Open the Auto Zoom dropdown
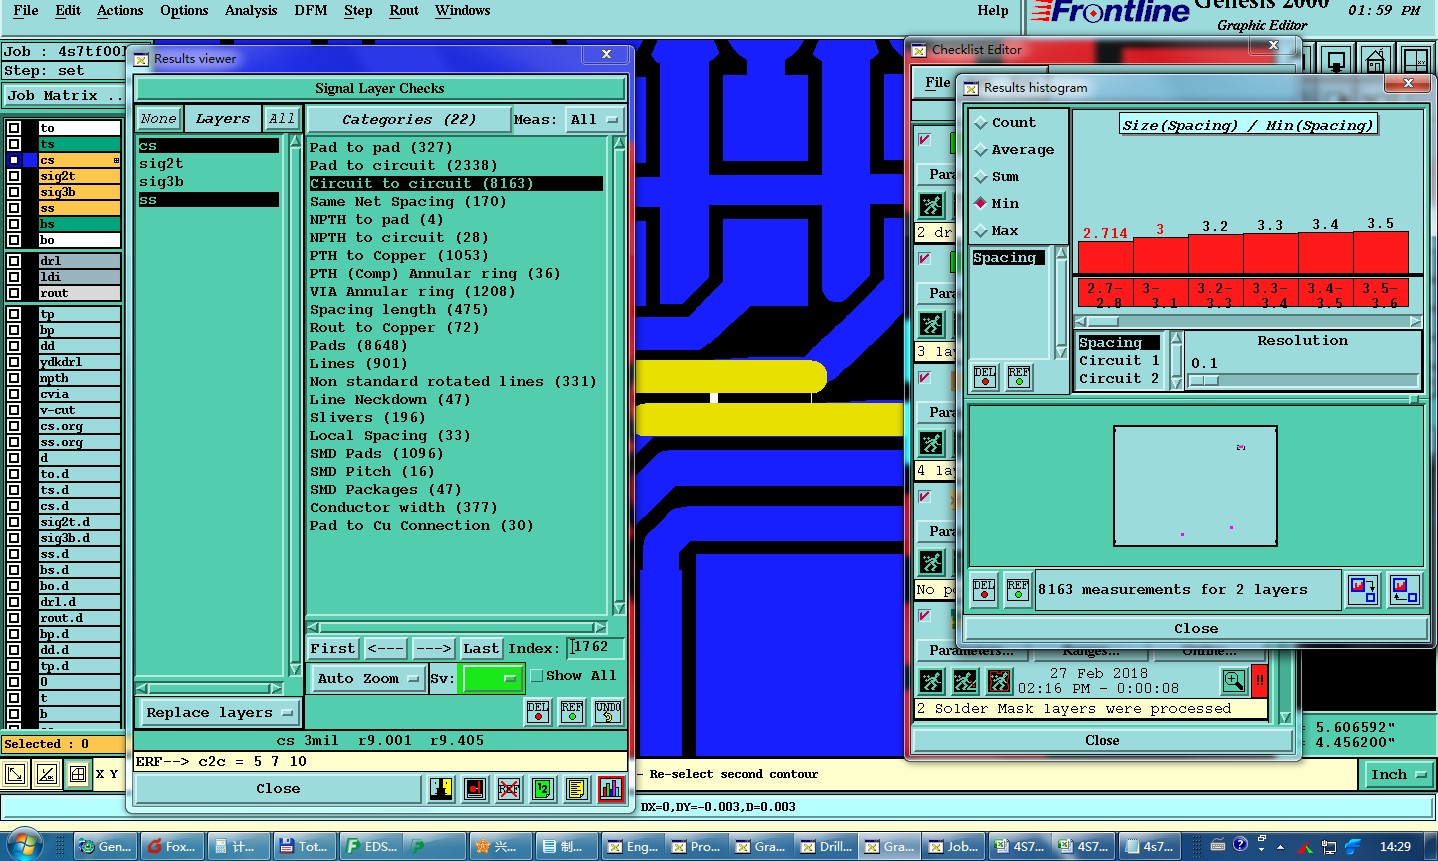 [367, 678]
